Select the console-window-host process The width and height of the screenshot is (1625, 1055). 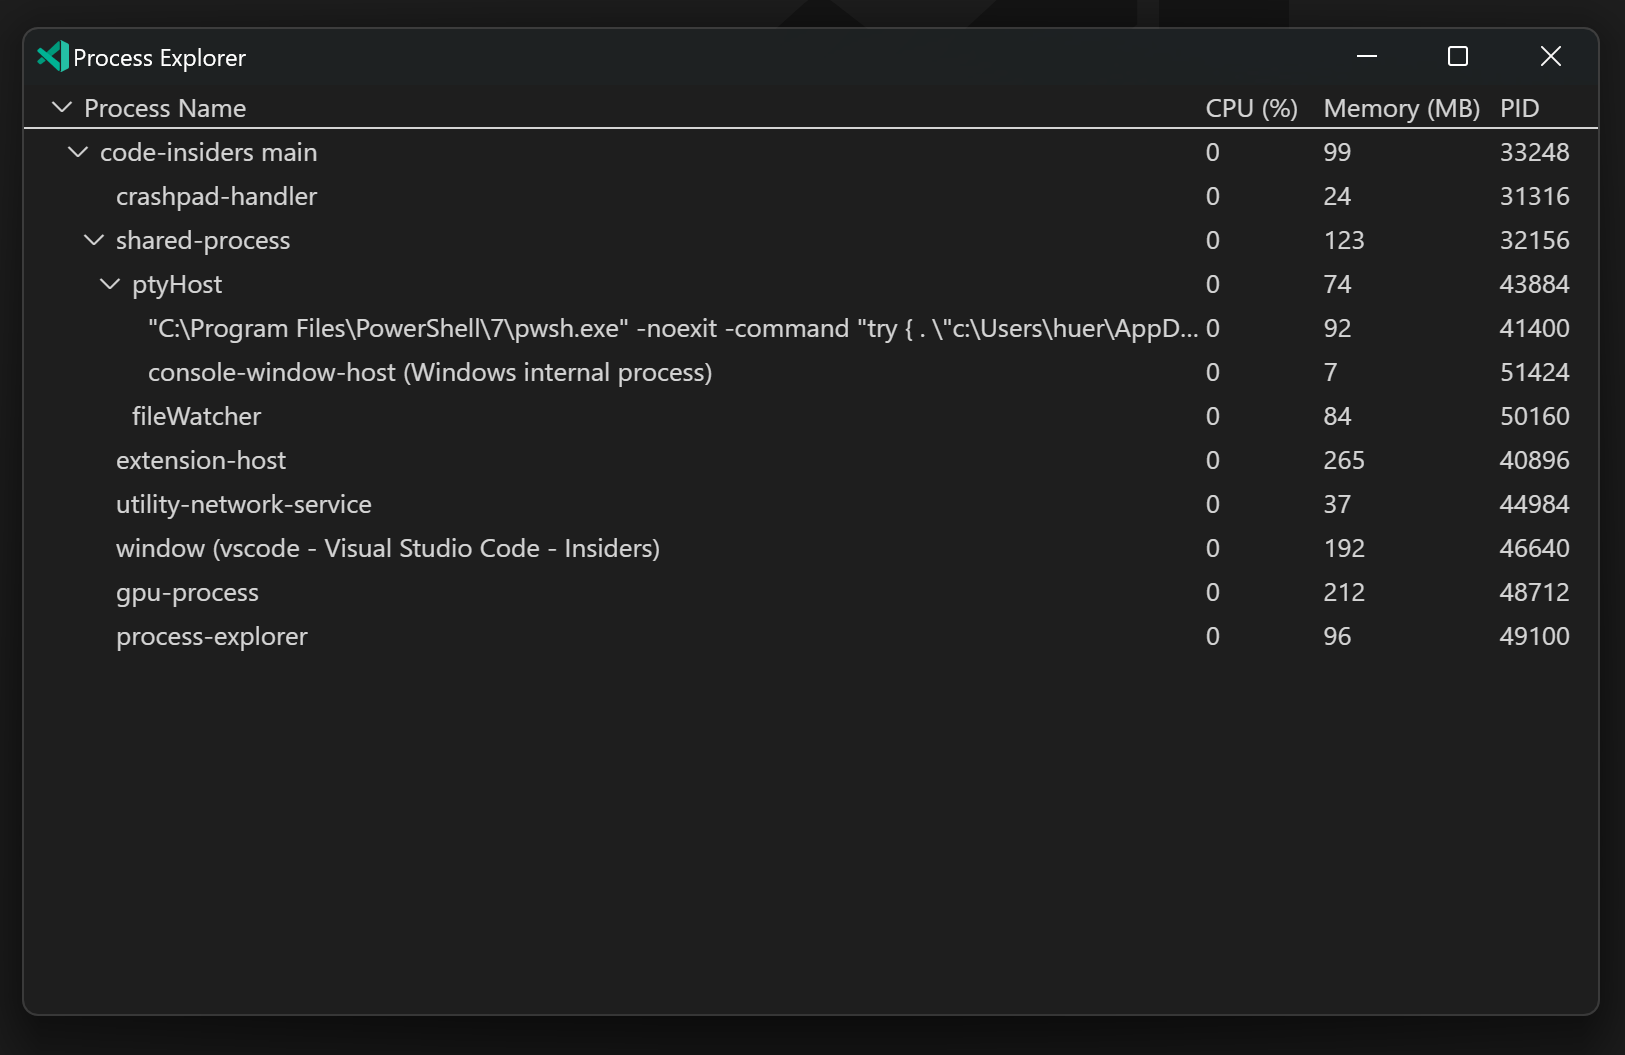430,372
